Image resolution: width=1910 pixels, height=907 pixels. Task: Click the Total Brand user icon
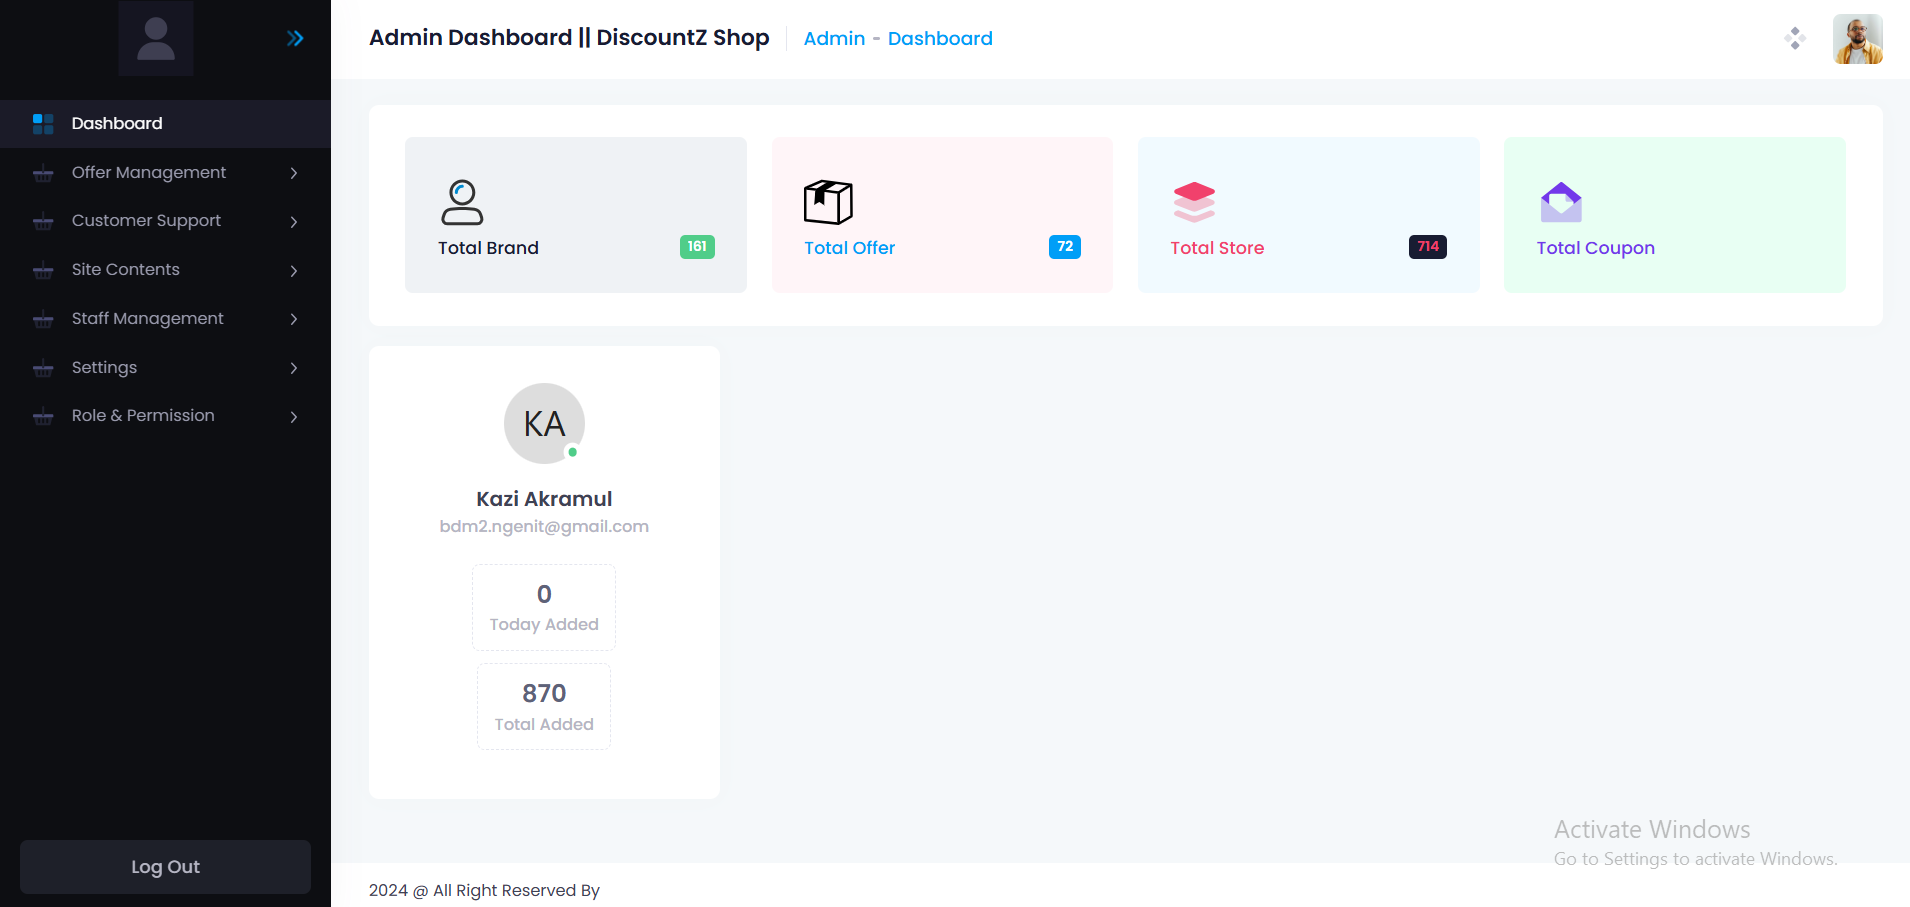point(462,202)
